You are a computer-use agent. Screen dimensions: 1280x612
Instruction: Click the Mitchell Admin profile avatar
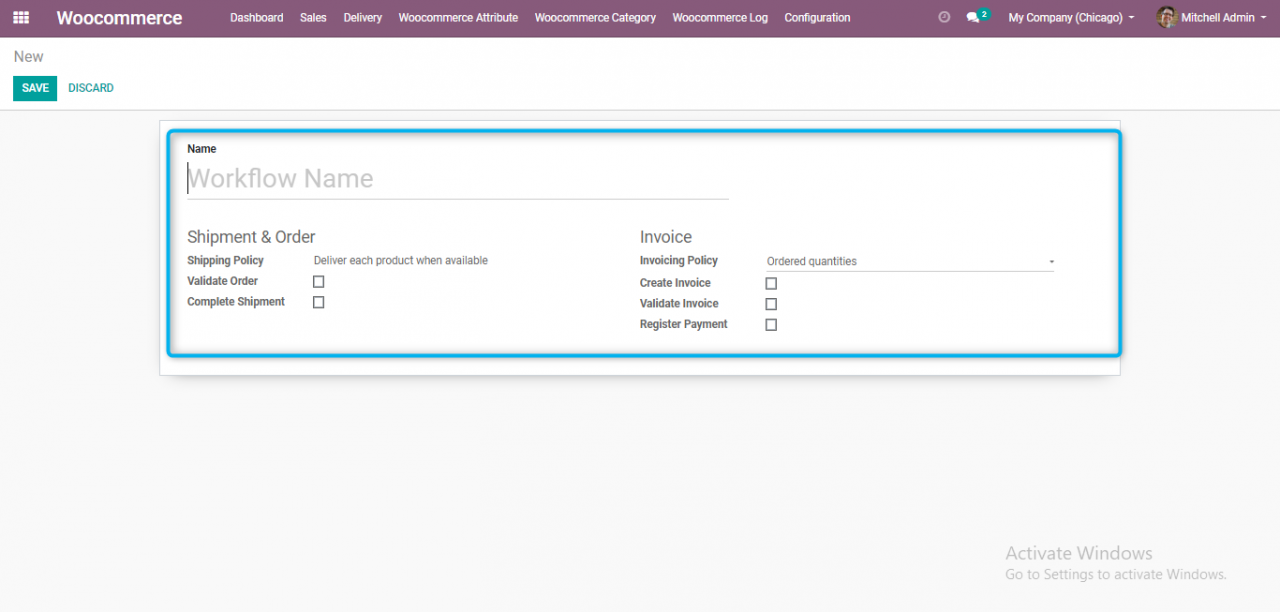coord(1167,17)
